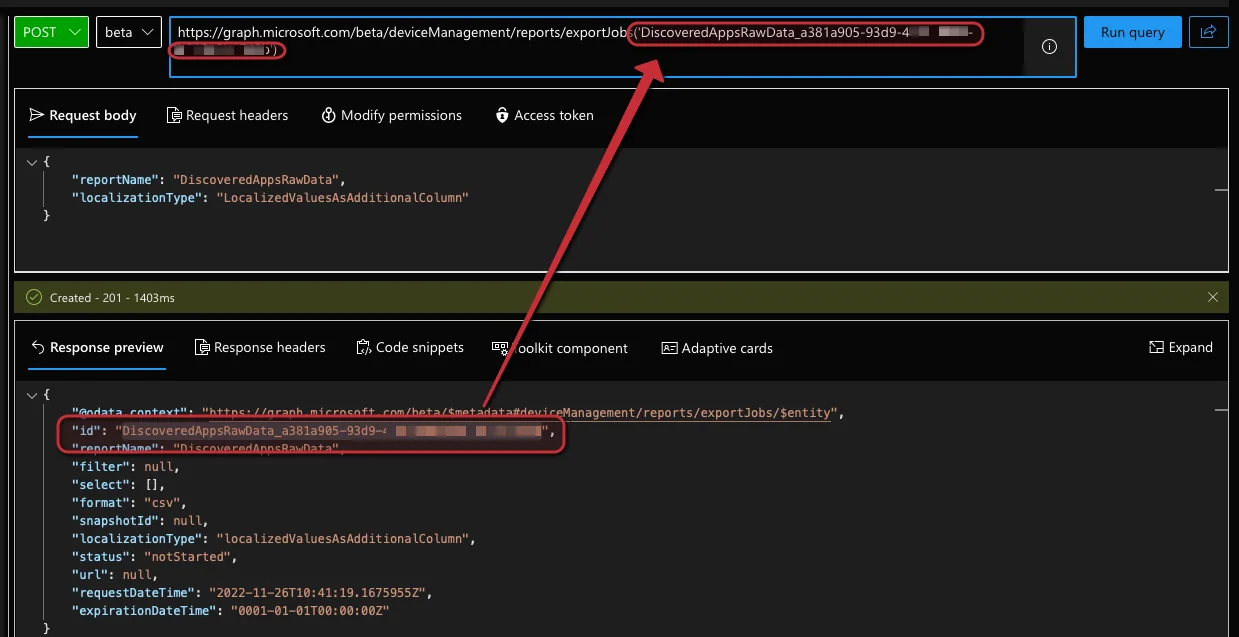Click the "snapshotId" null line

point(139,520)
